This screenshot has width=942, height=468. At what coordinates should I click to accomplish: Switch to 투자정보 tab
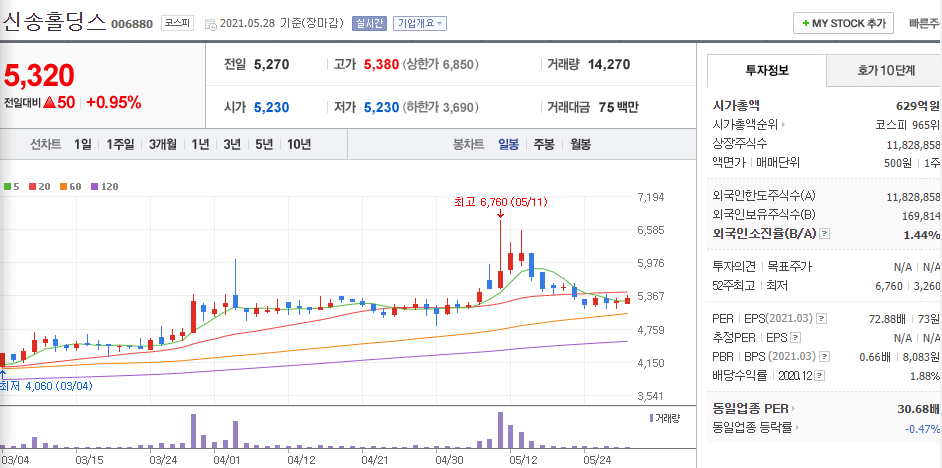[767, 70]
